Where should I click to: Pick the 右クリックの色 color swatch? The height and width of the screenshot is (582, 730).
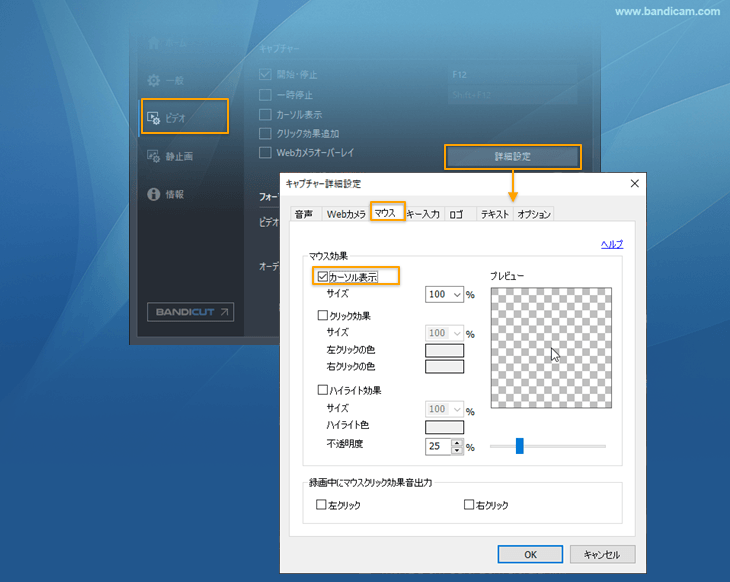pyautogui.click(x=444, y=366)
